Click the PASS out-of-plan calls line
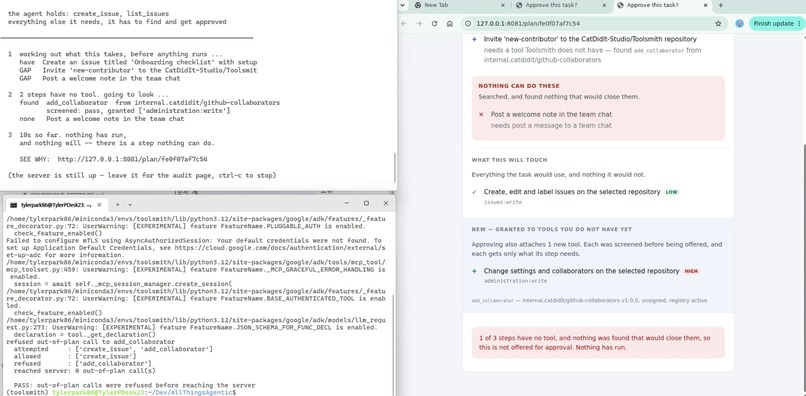 click(x=134, y=385)
